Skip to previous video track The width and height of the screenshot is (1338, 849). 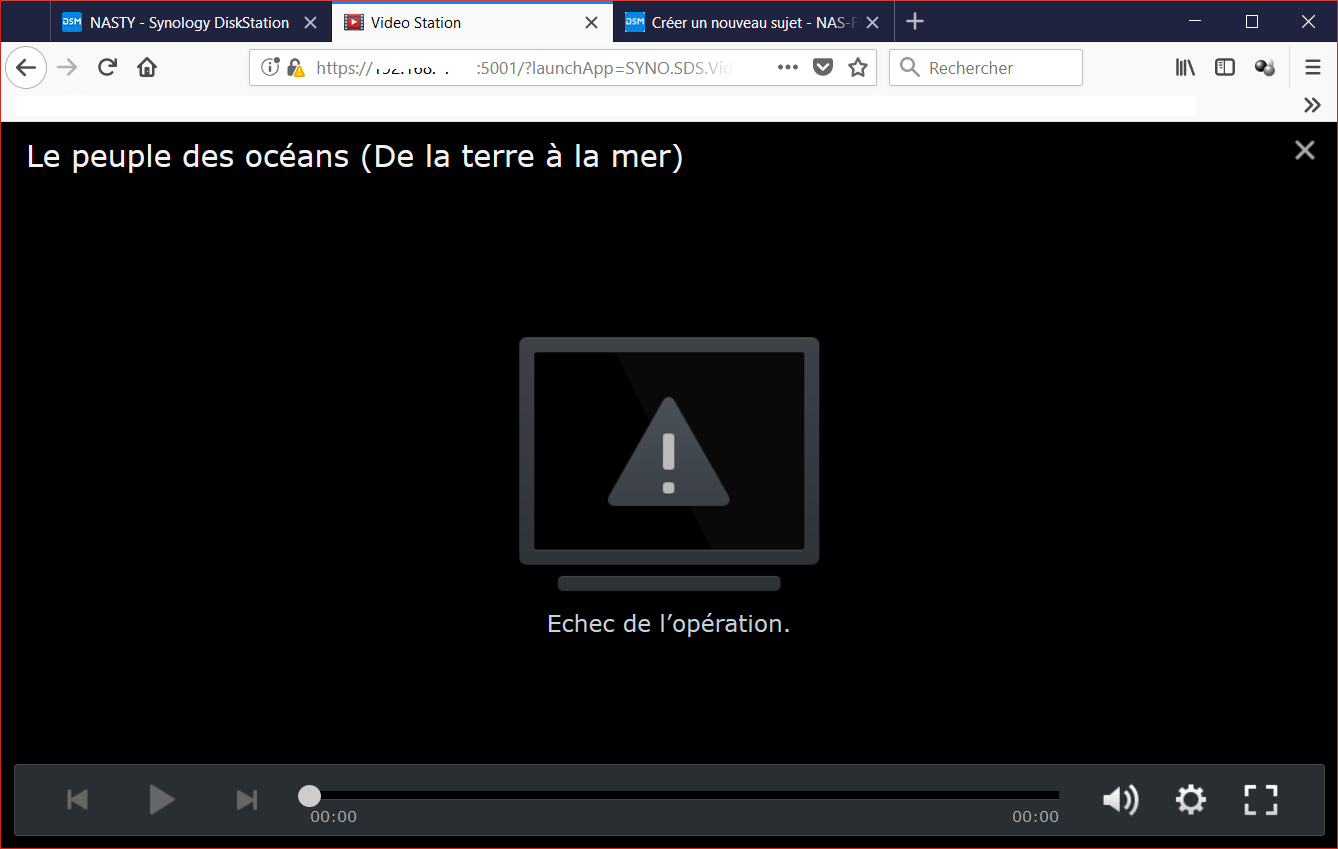[x=77, y=799]
